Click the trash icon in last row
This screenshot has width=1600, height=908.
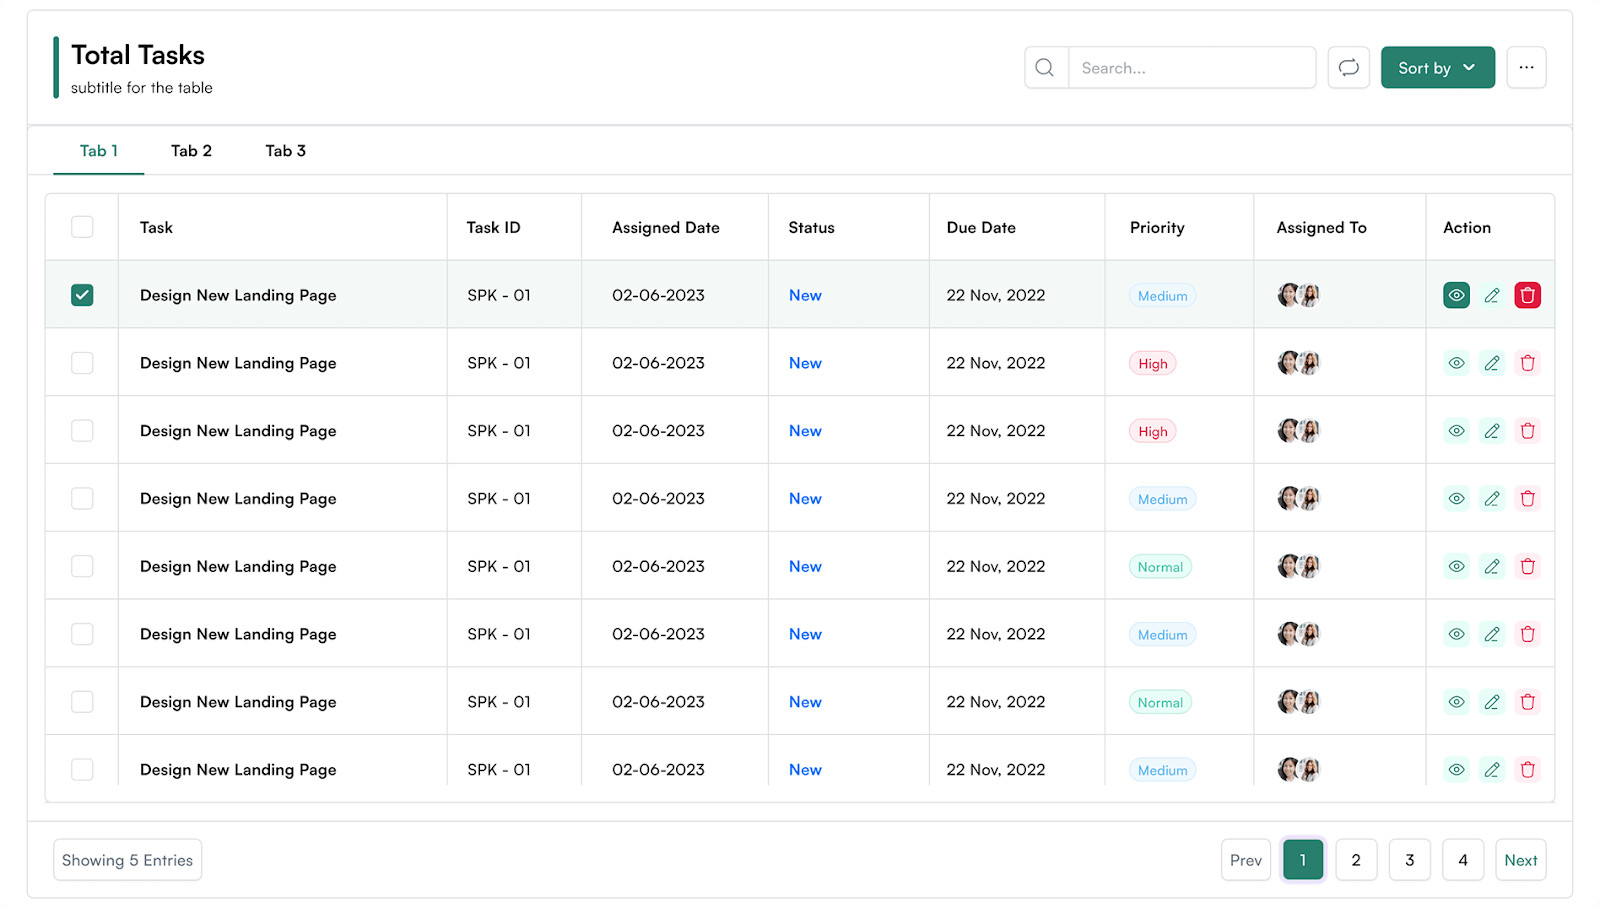tap(1527, 770)
